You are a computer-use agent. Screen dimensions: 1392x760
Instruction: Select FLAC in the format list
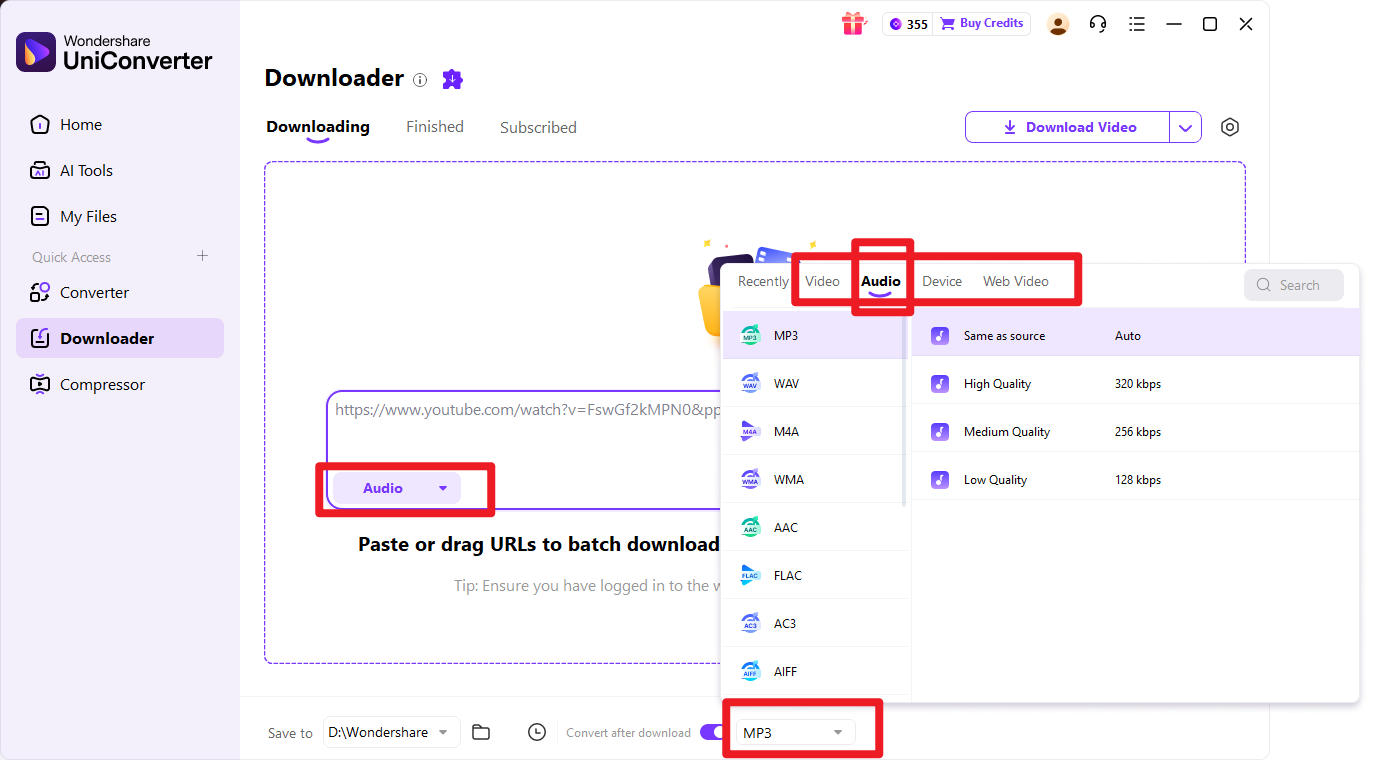[815, 575]
